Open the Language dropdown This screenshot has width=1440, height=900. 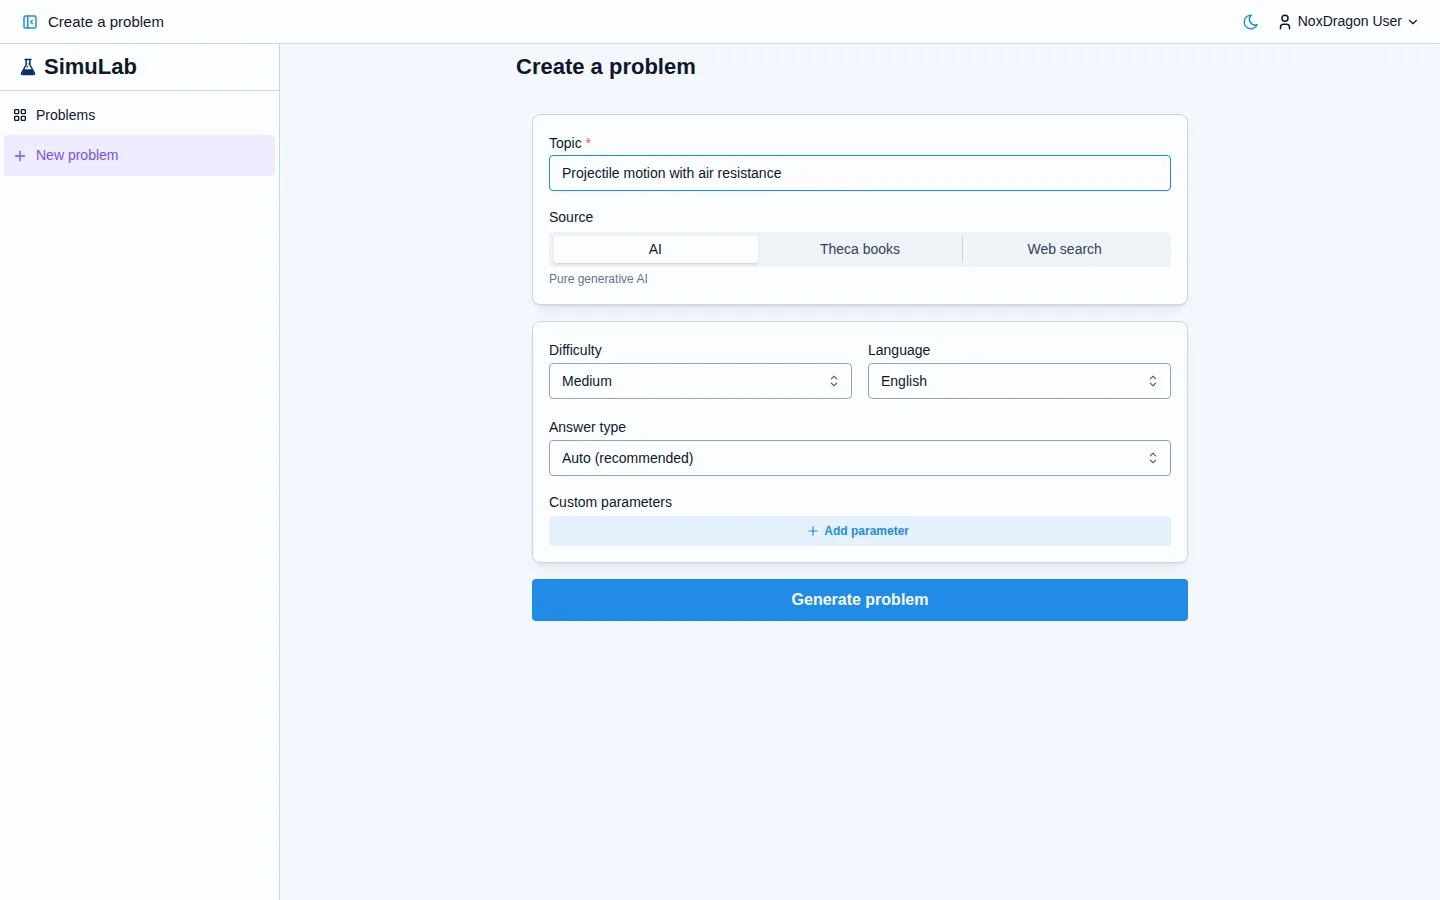[x=1019, y=381]
